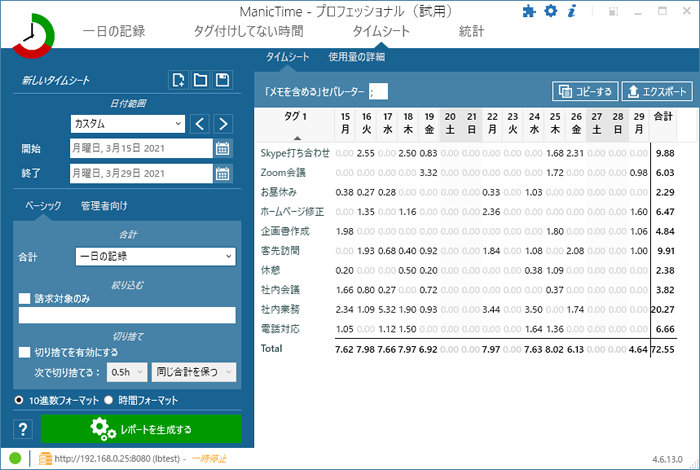Open the 0.5h rounding dropdown
The width and height of the screenshot is (700, 470).
[127, 372]
